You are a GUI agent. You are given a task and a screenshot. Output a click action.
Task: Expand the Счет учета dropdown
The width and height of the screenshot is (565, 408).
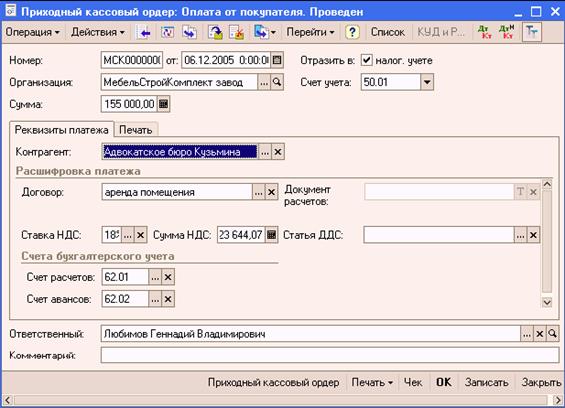point(427,82)
